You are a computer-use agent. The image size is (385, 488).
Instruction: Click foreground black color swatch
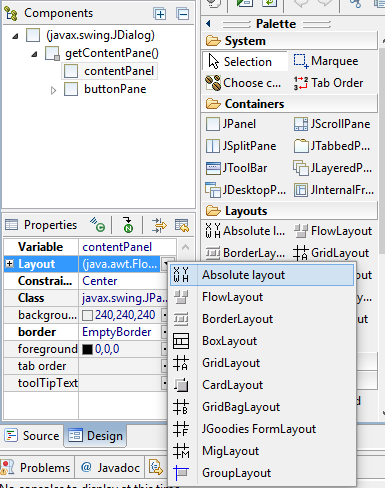[88, 349]
